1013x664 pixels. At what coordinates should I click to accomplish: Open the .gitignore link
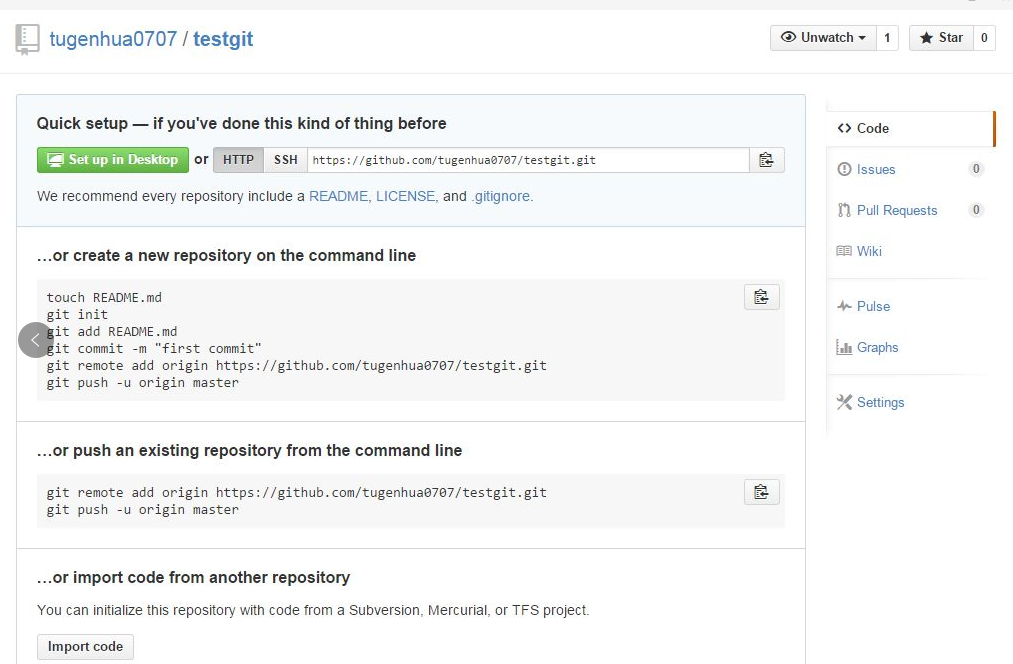(502, 196)
